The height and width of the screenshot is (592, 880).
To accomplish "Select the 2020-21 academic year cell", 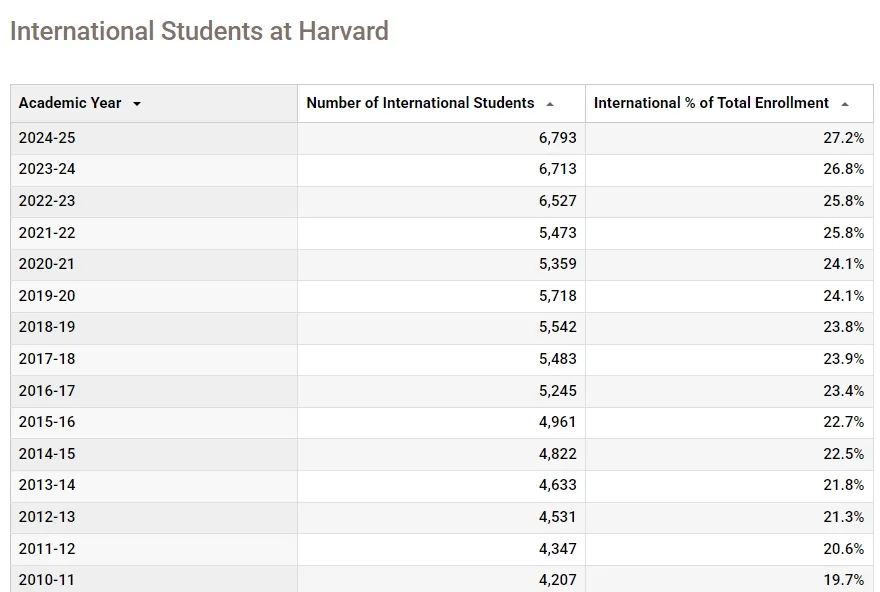I will coord(154,264).
